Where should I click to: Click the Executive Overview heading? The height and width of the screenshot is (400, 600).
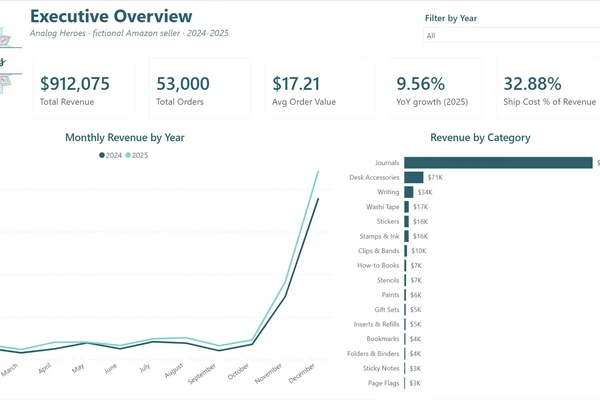pos(111,16)
